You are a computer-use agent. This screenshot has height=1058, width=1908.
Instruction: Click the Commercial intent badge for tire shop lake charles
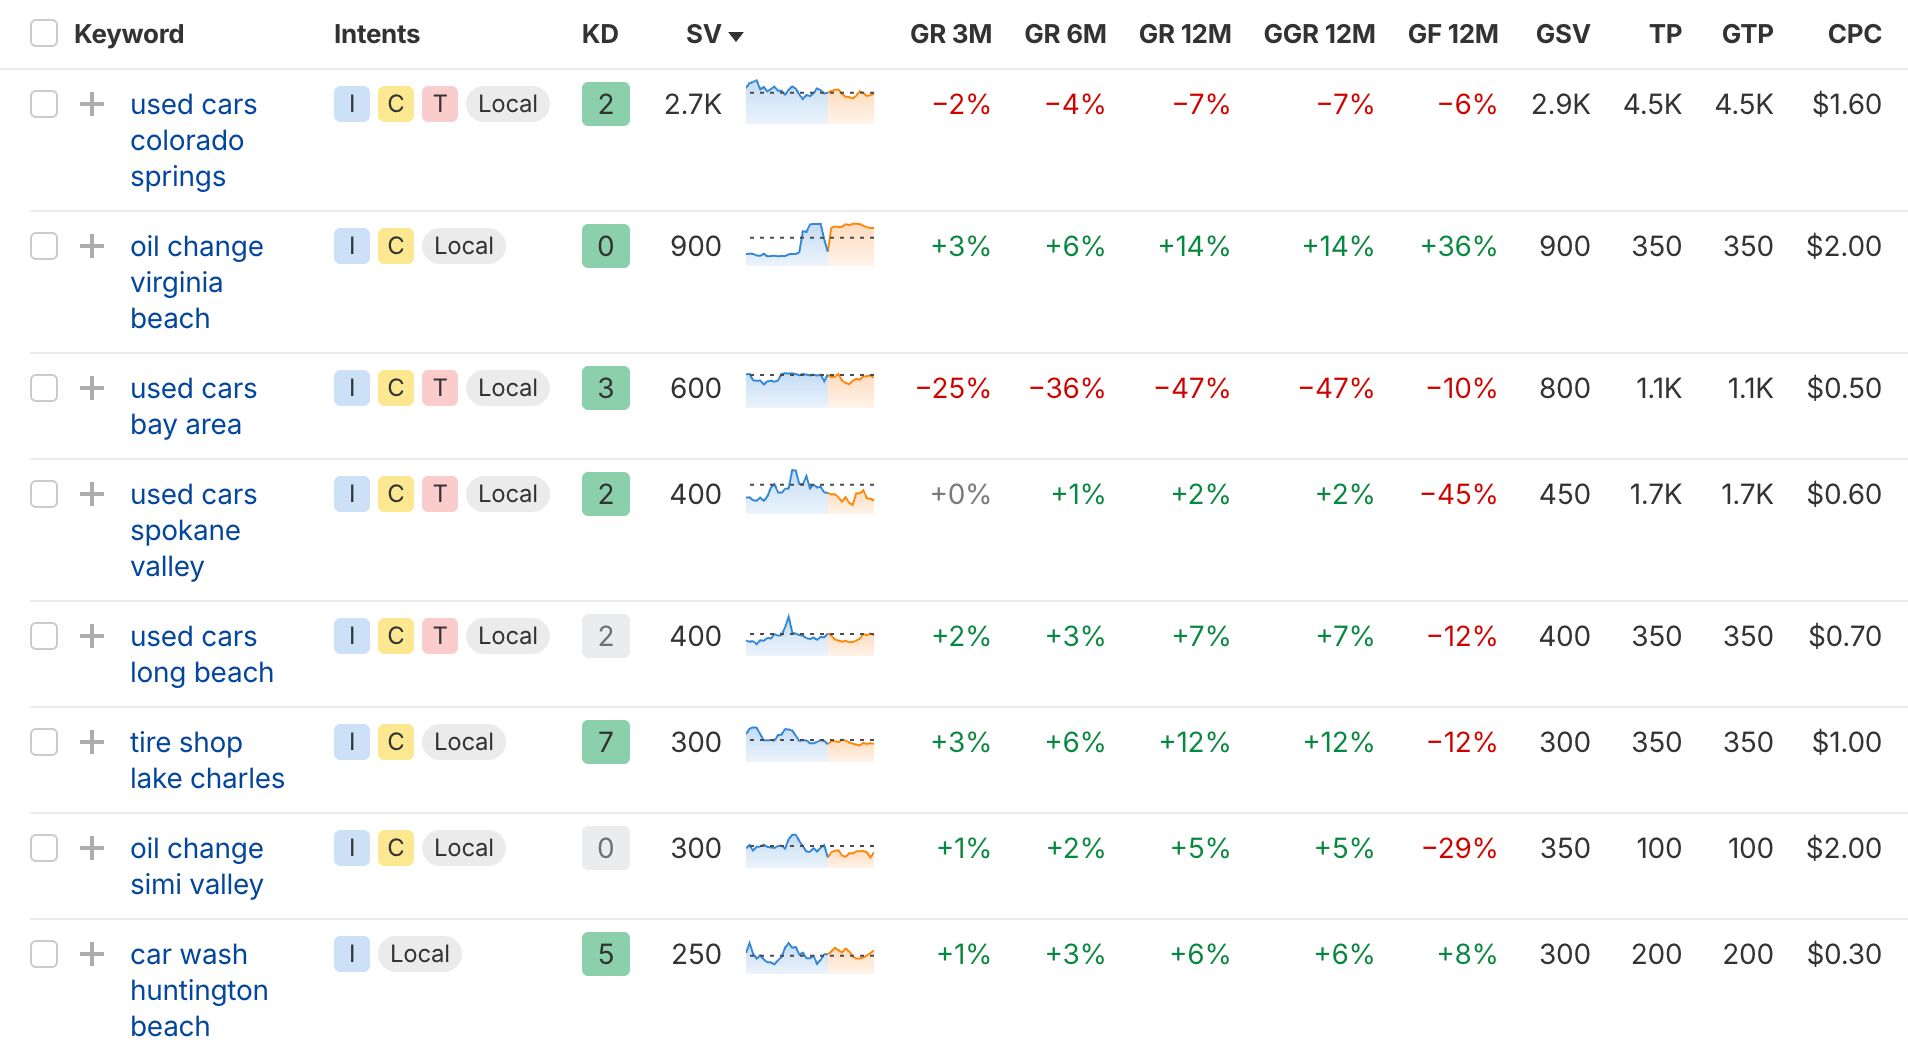(396, 742)
